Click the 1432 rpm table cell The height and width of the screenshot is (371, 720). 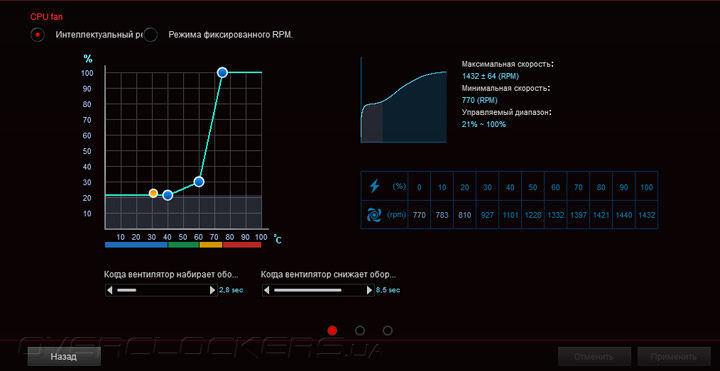(647, 214)
